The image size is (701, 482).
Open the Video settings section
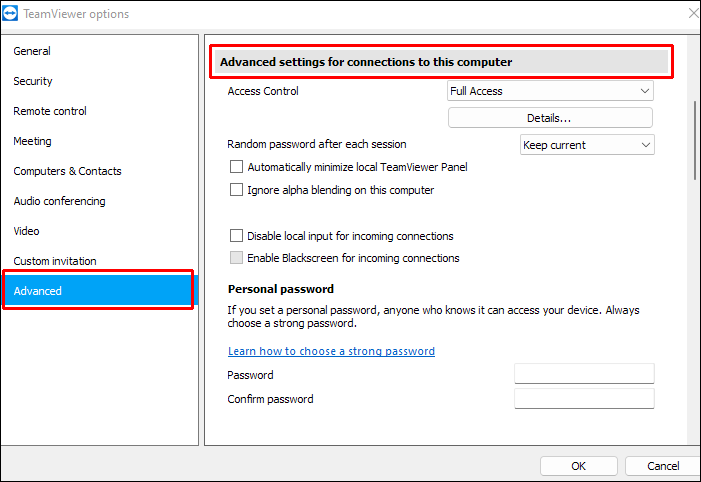tap(27, 231)
